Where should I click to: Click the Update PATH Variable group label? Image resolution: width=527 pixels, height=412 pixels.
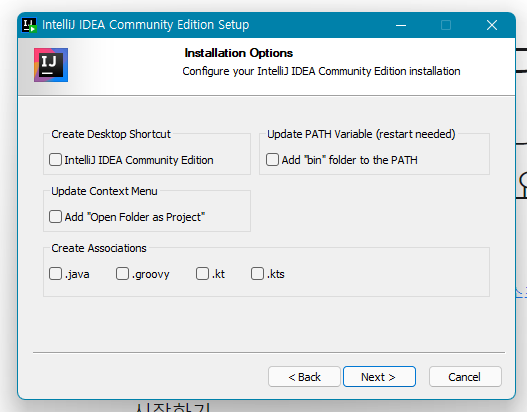pos(361,134)
